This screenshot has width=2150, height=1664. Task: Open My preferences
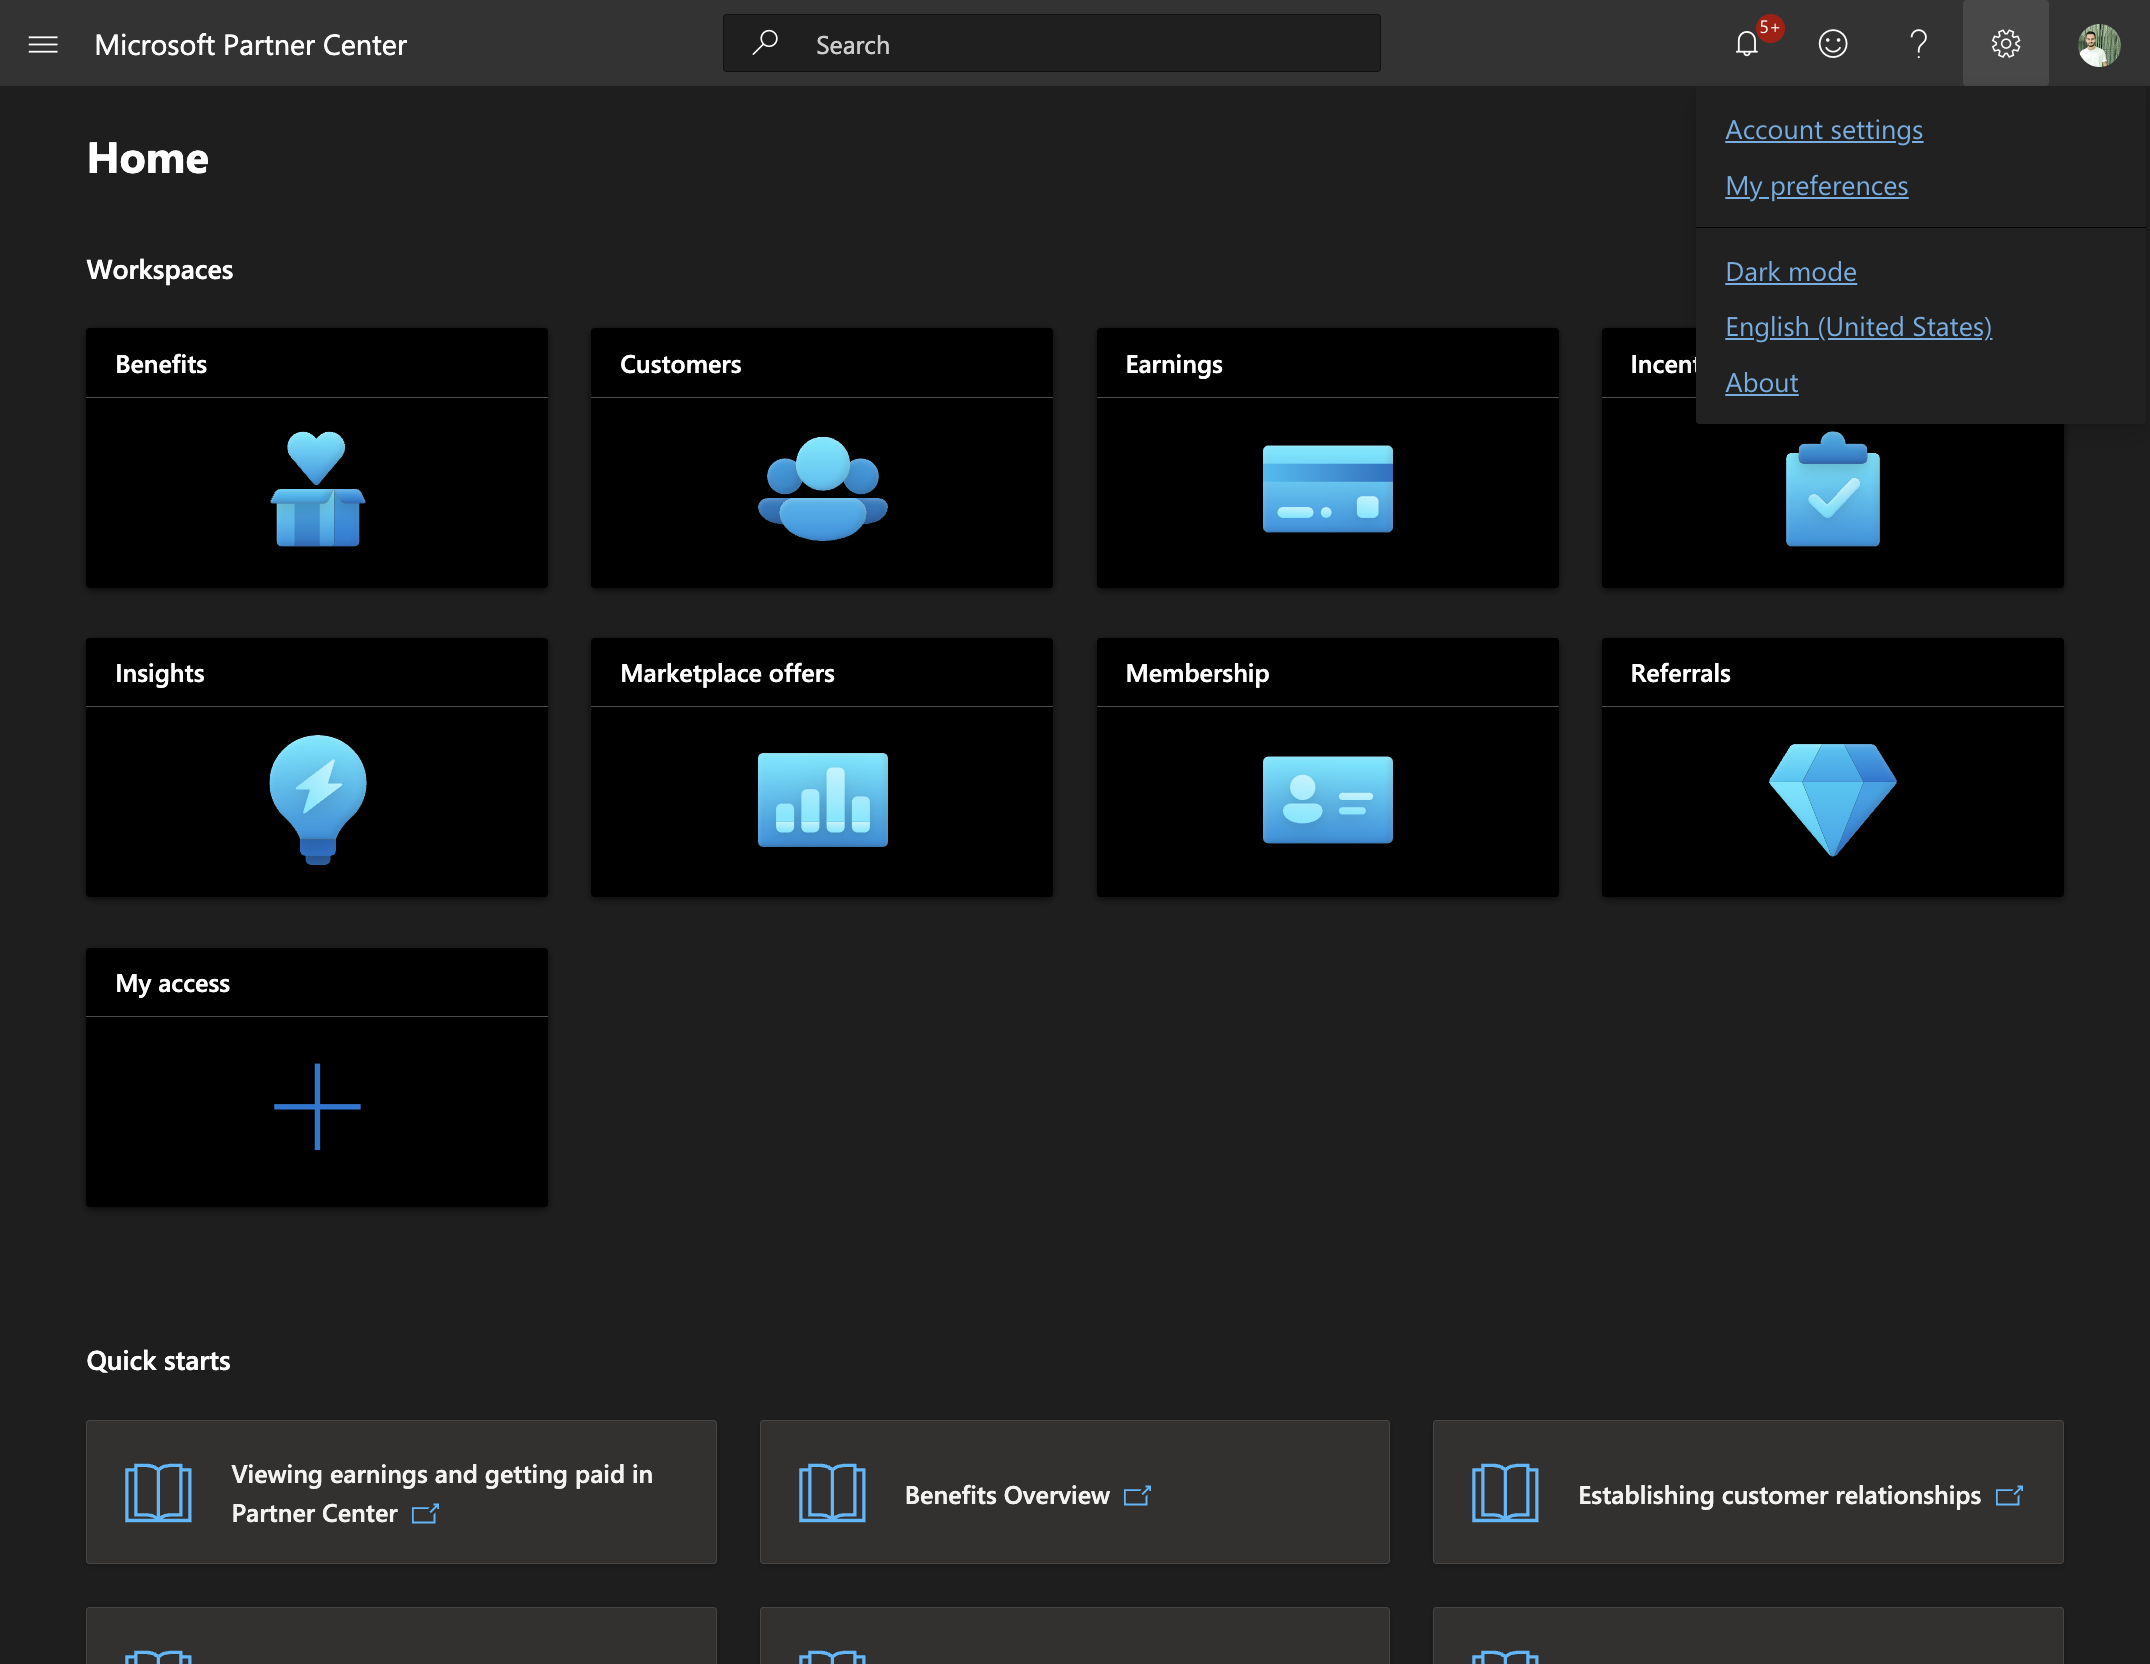pos(1816,186)
